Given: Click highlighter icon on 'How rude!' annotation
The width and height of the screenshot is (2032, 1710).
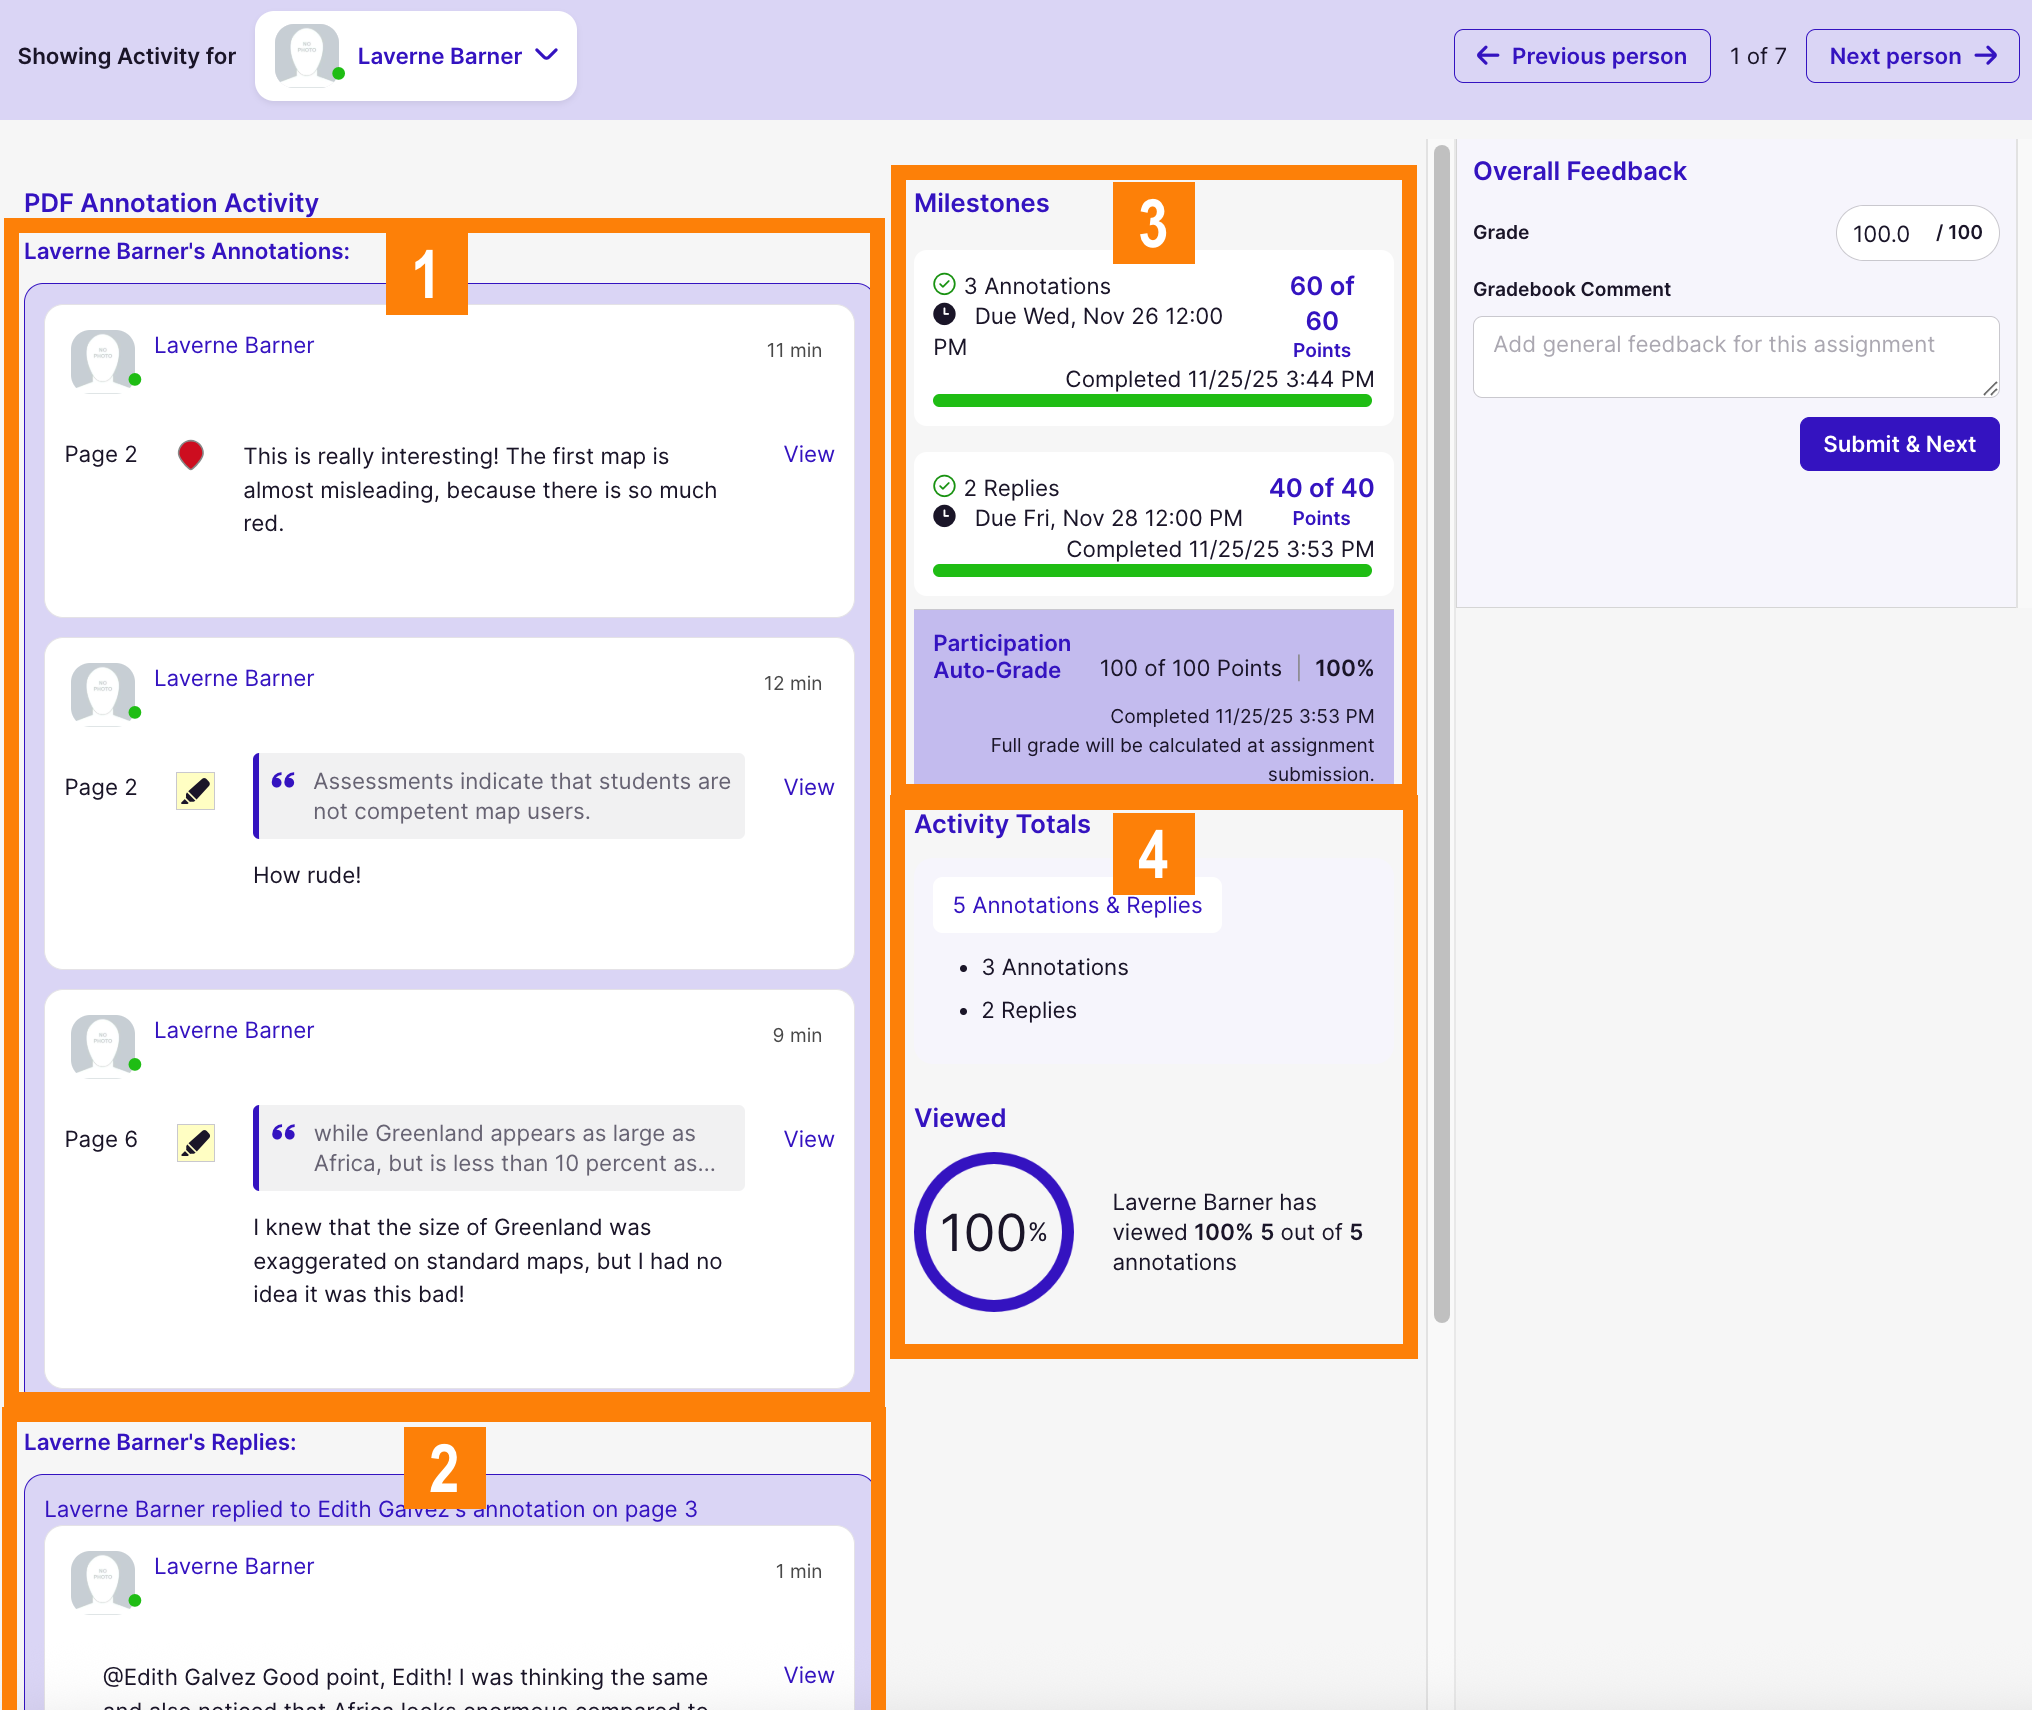Looking at the screenshot, I should [195, 790].
